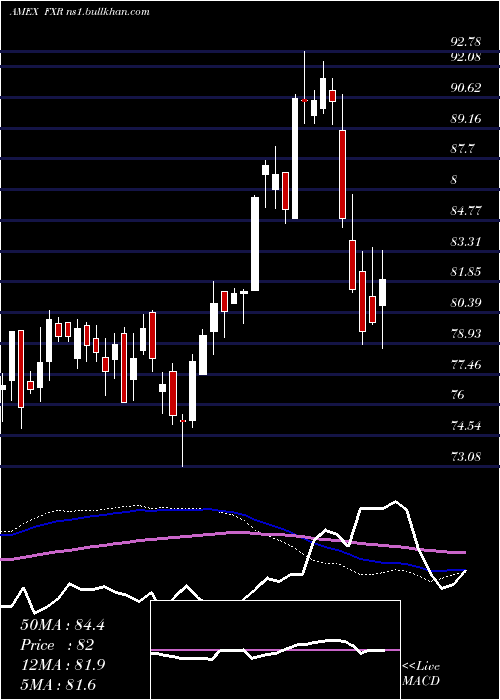Viewport: 500px width, 700px height.
Task: Click the 76 price axis label
Action: (458, 395)
